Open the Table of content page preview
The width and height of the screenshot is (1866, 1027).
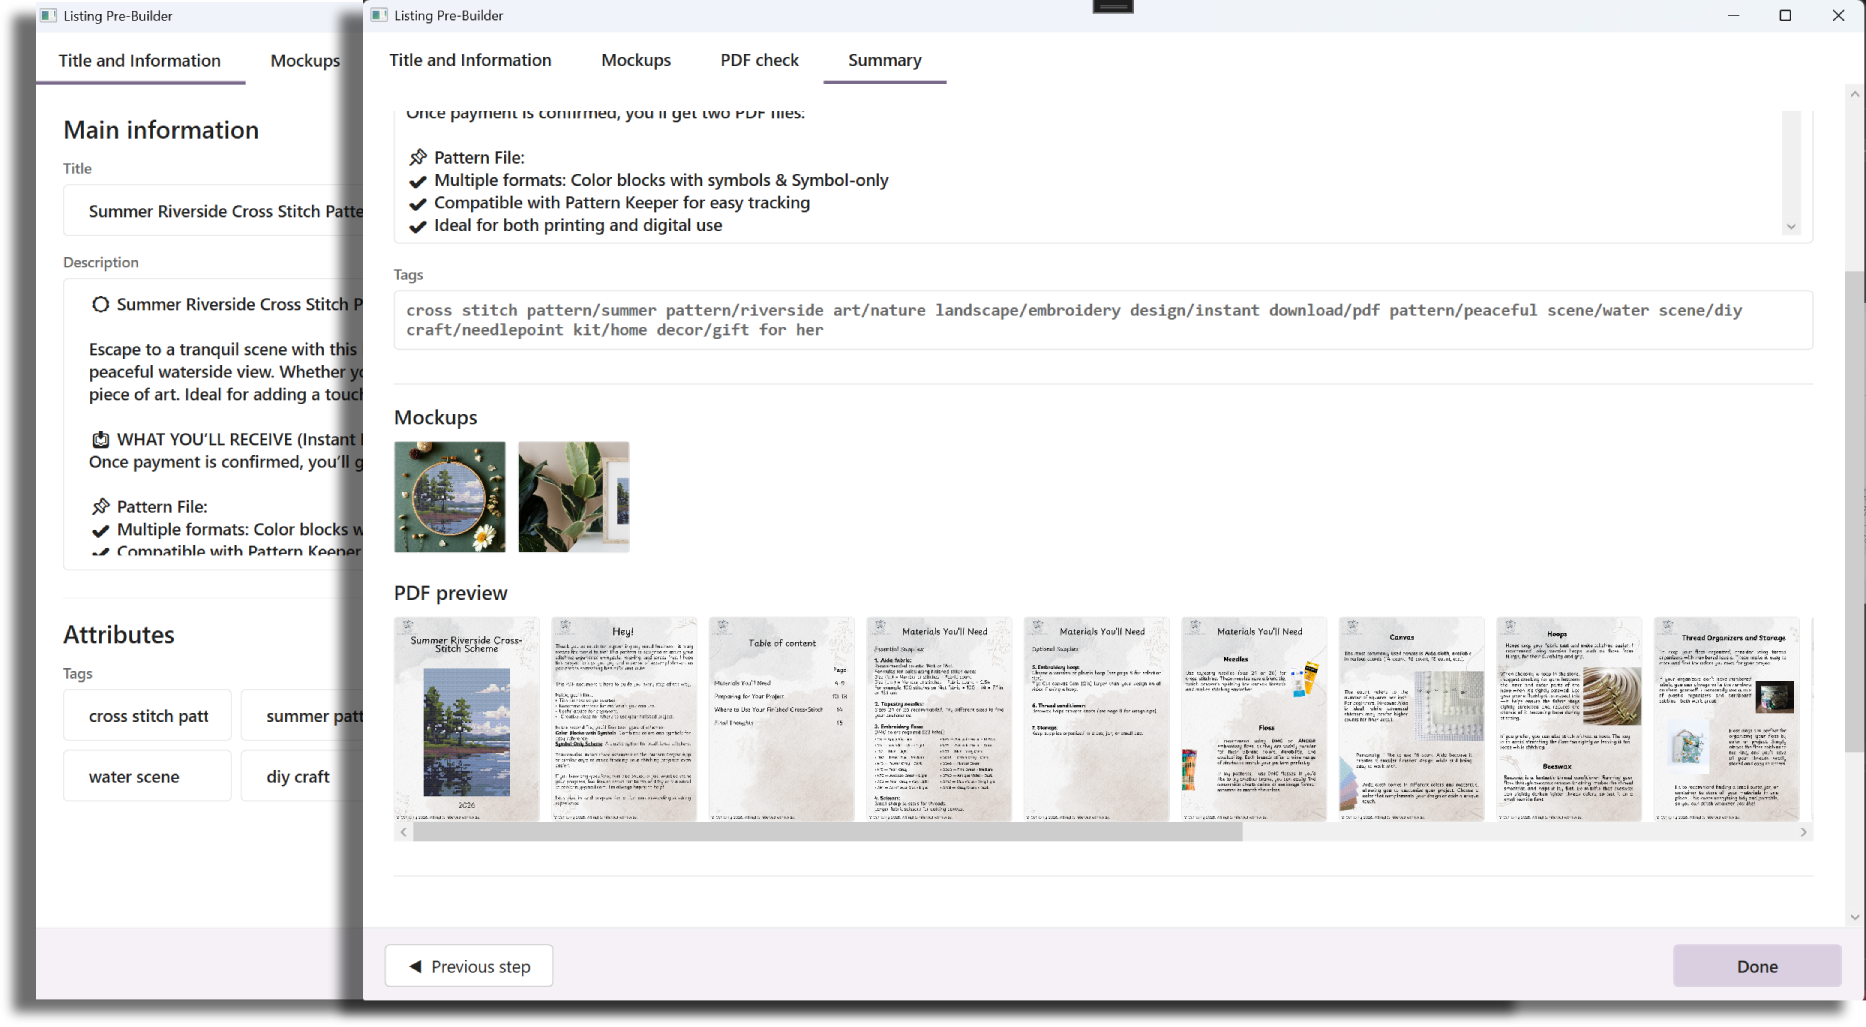tap(782, 719)
